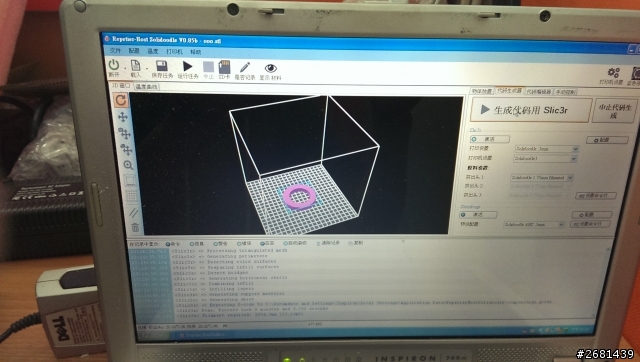Image resolution: width=640 pixels, height=362 pixels.
Task: Select the Move viewpoint four-arrow tool
Action: [x=122, y=117]
